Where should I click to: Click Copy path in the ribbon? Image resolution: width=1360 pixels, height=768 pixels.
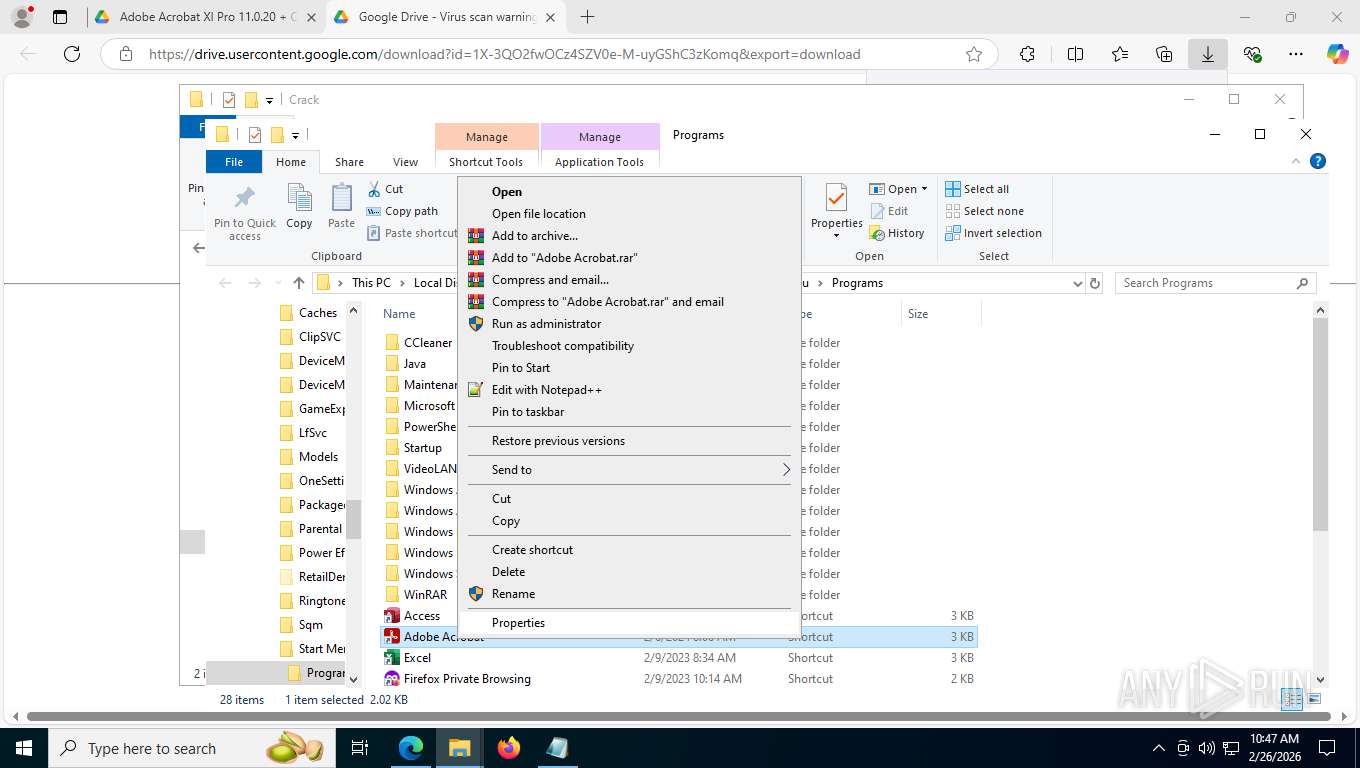402,211
